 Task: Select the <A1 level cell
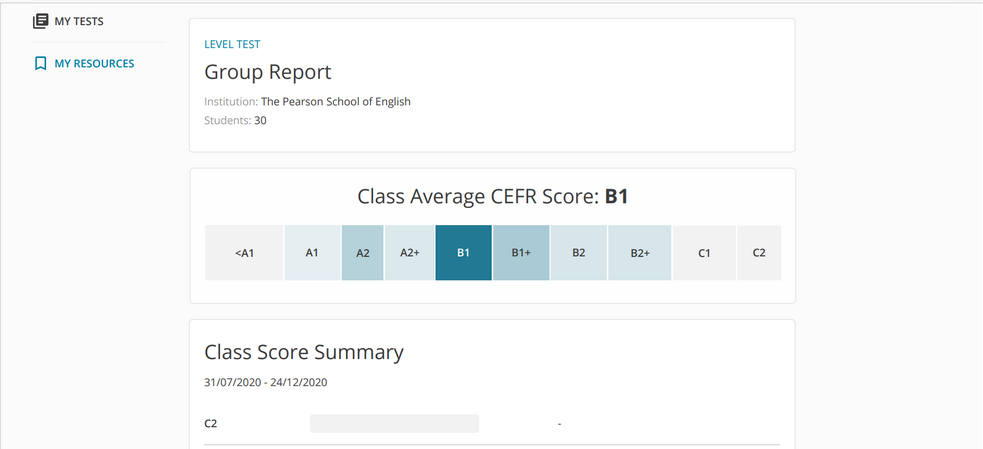click(244, 253)
